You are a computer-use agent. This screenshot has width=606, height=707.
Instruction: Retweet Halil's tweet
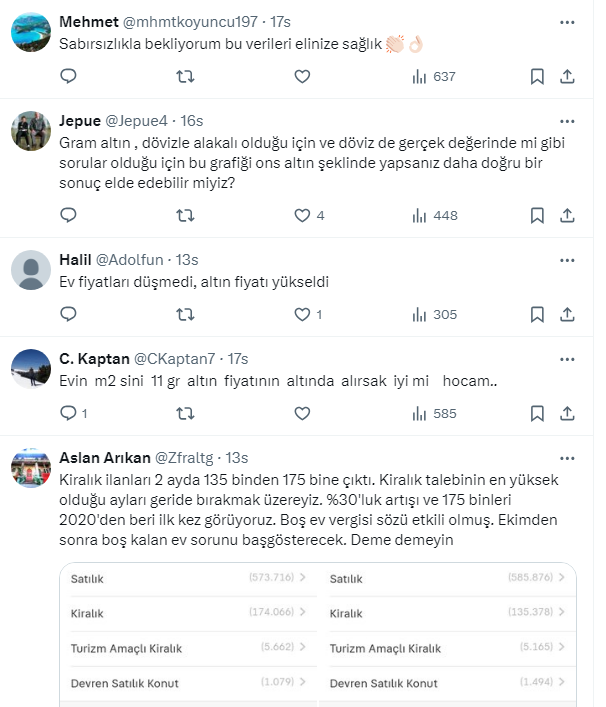click(186, 314)
